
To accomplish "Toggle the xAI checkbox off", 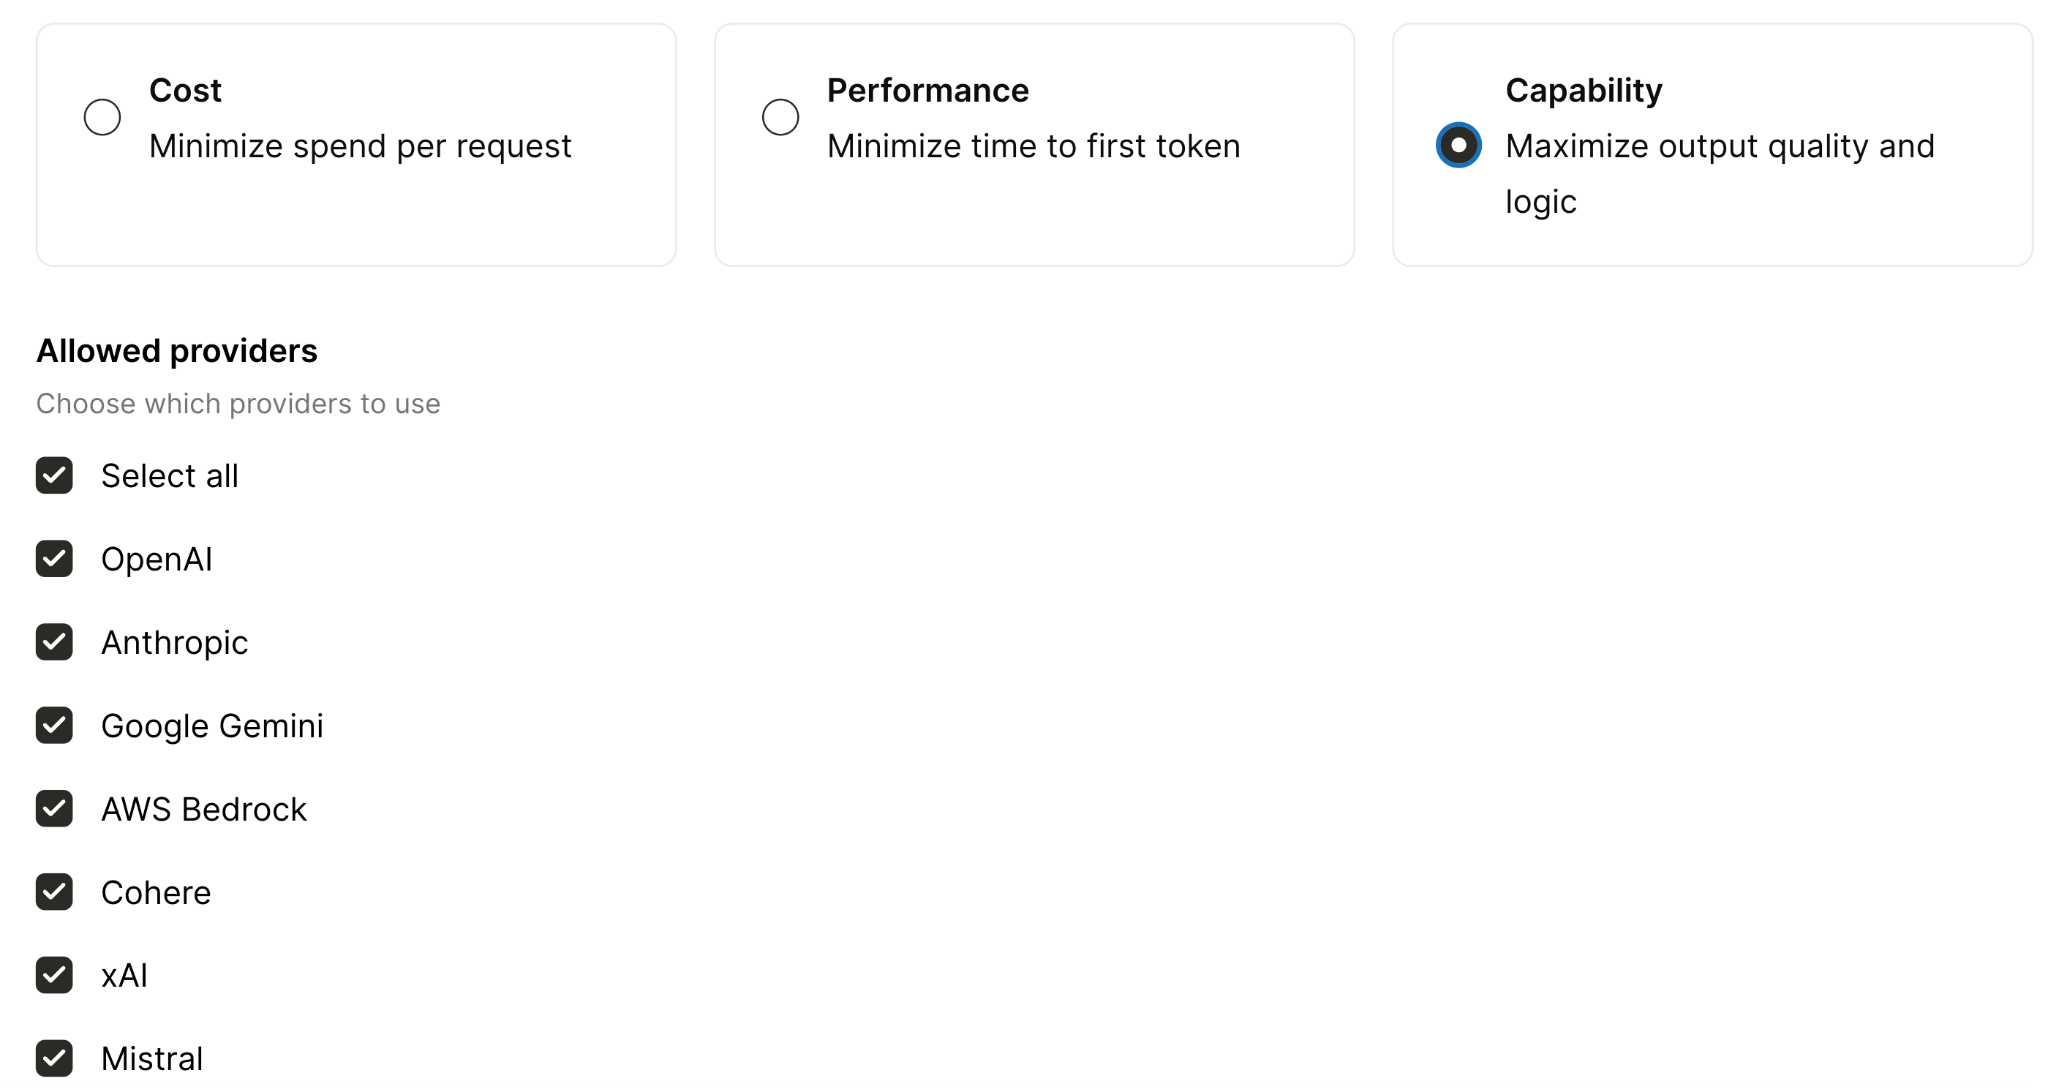I will [55, 976].
